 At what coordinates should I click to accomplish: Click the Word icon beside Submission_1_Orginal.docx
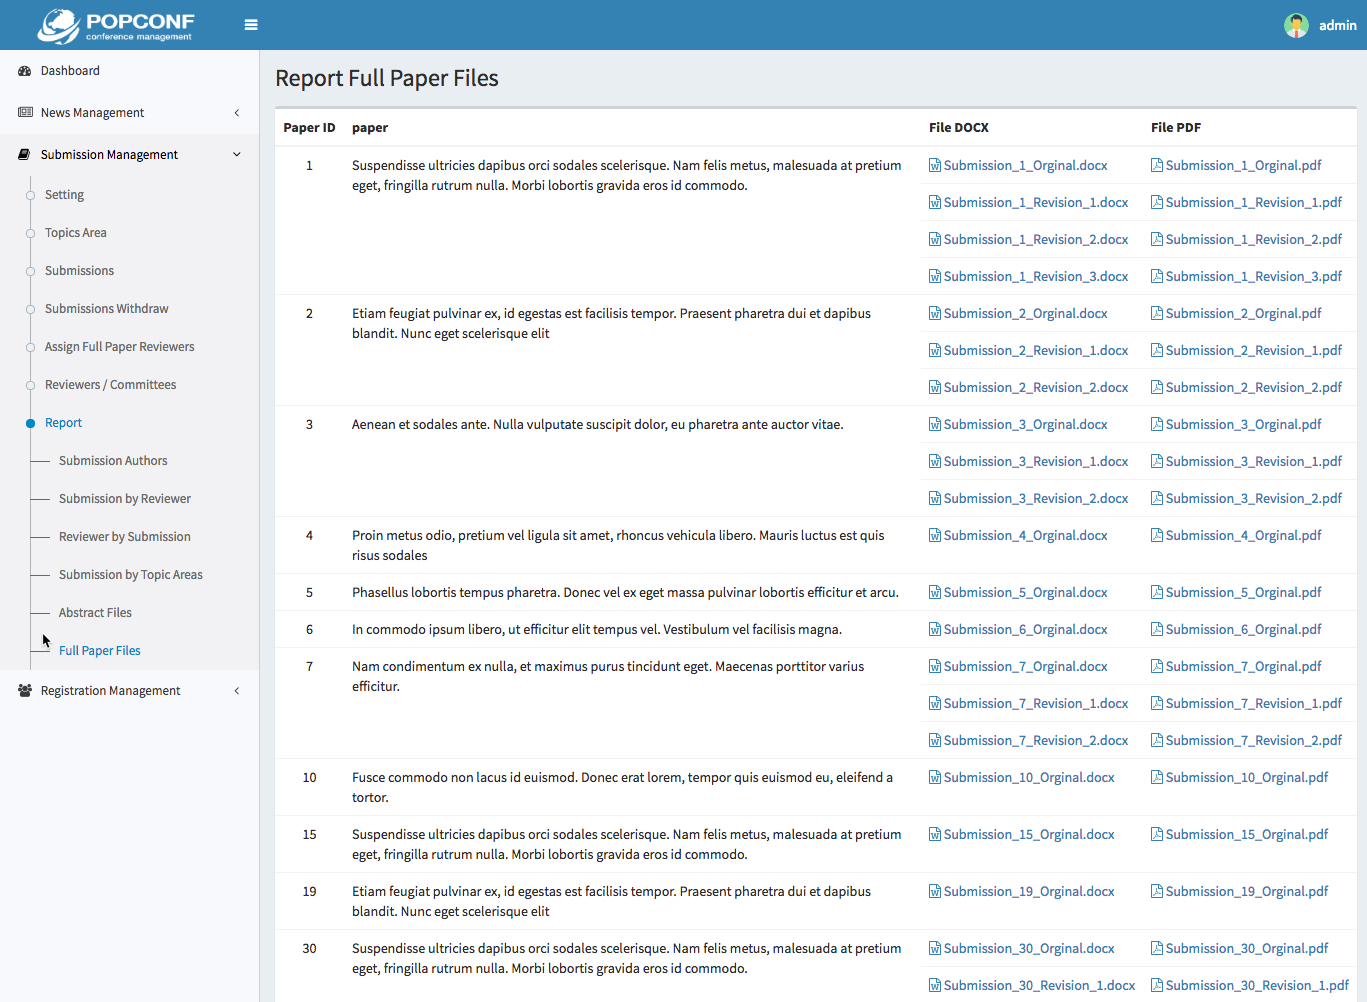pyautogui.click(x=935, y=166)
